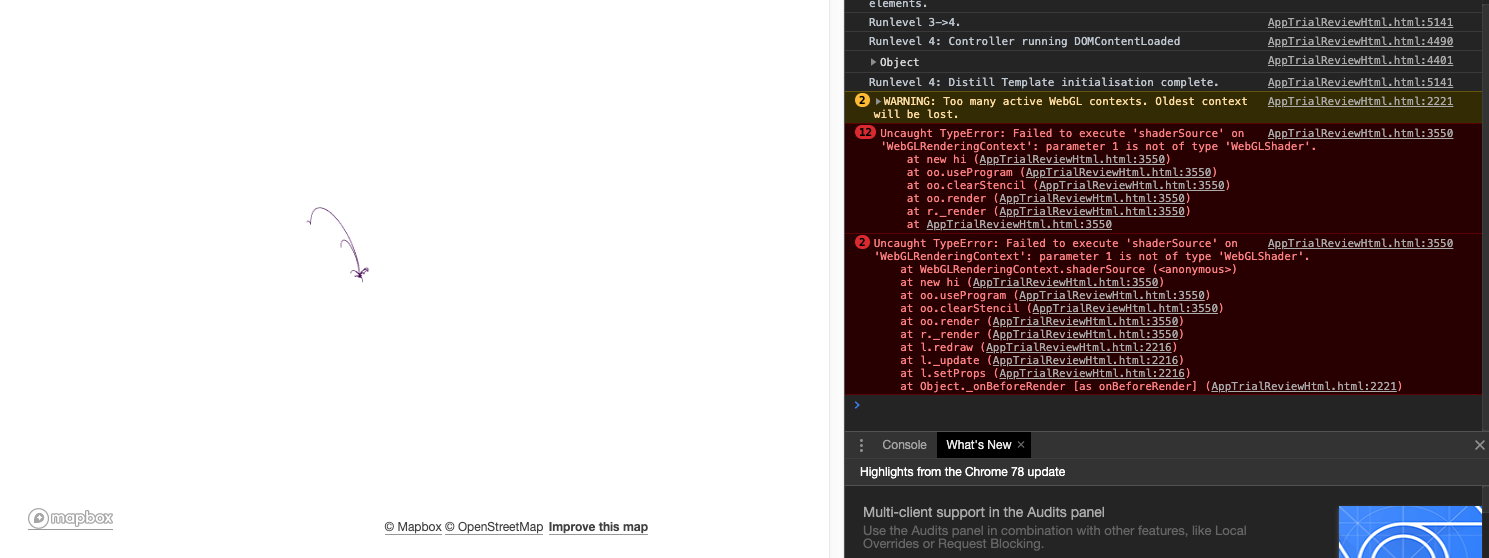The image size is (1489, 558).
Task: Open the AppTrialReviewHtml.html:4490 source link
Action: 1360,42
